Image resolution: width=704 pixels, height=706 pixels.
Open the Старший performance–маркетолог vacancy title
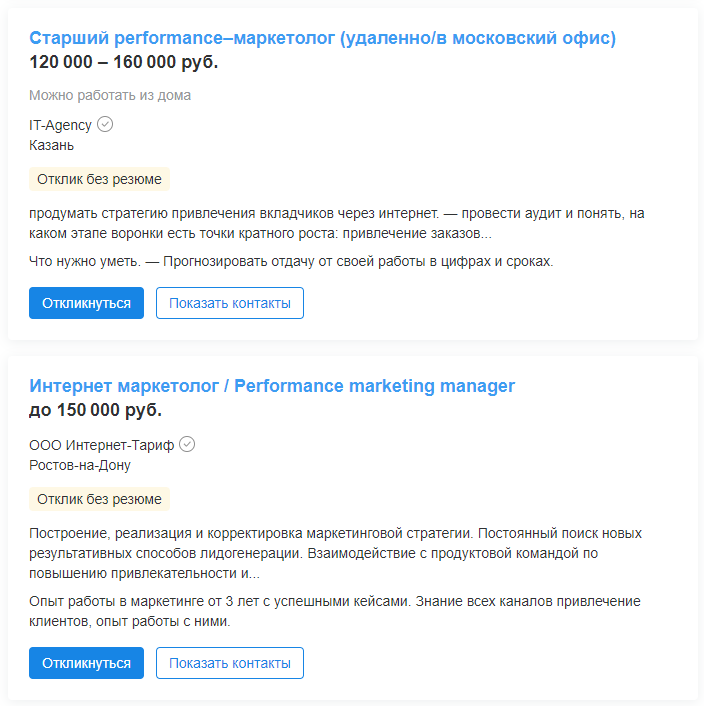point(322,39)
